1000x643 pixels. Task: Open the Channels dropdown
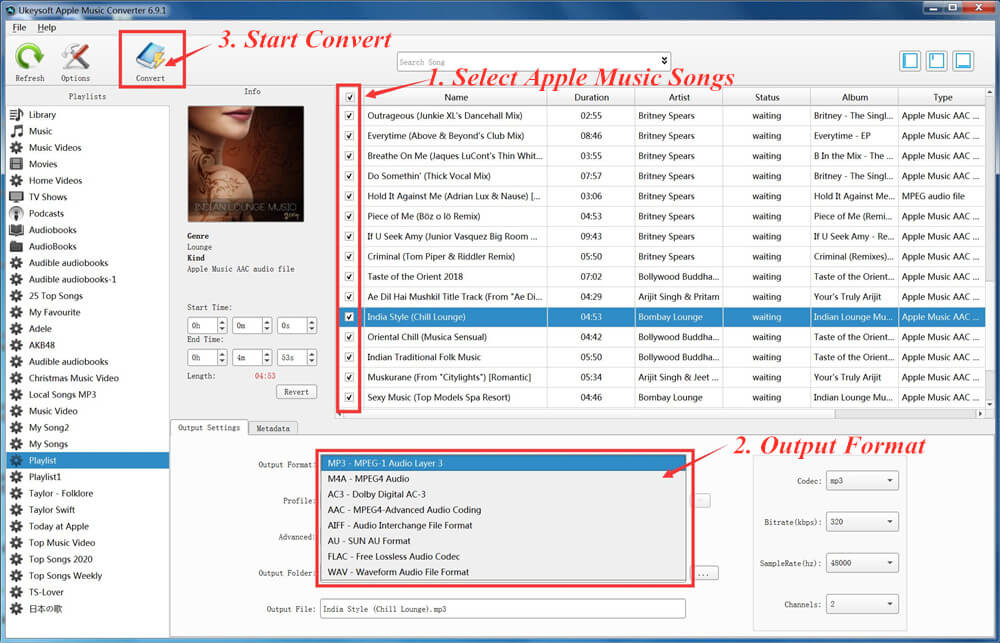point(862,604)
